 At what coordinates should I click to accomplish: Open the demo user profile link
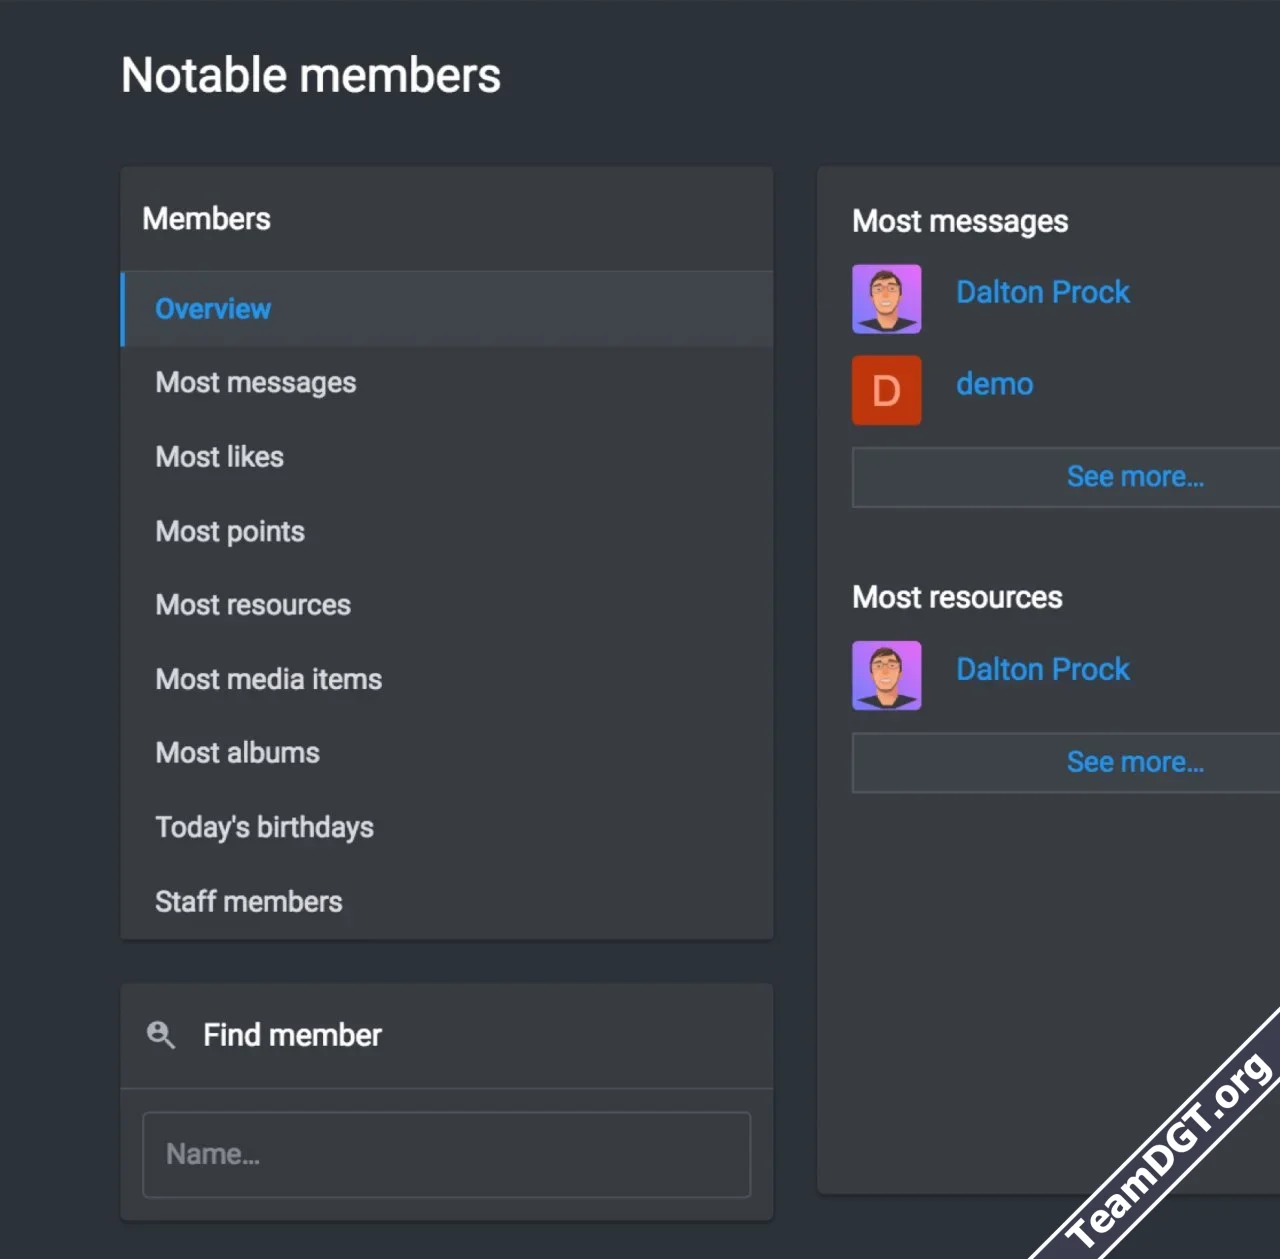(x=994, y=384)
